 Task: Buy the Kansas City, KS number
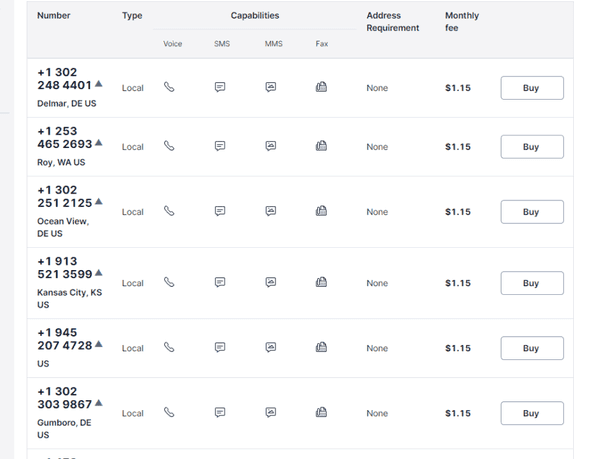click(x=532, y=283)
